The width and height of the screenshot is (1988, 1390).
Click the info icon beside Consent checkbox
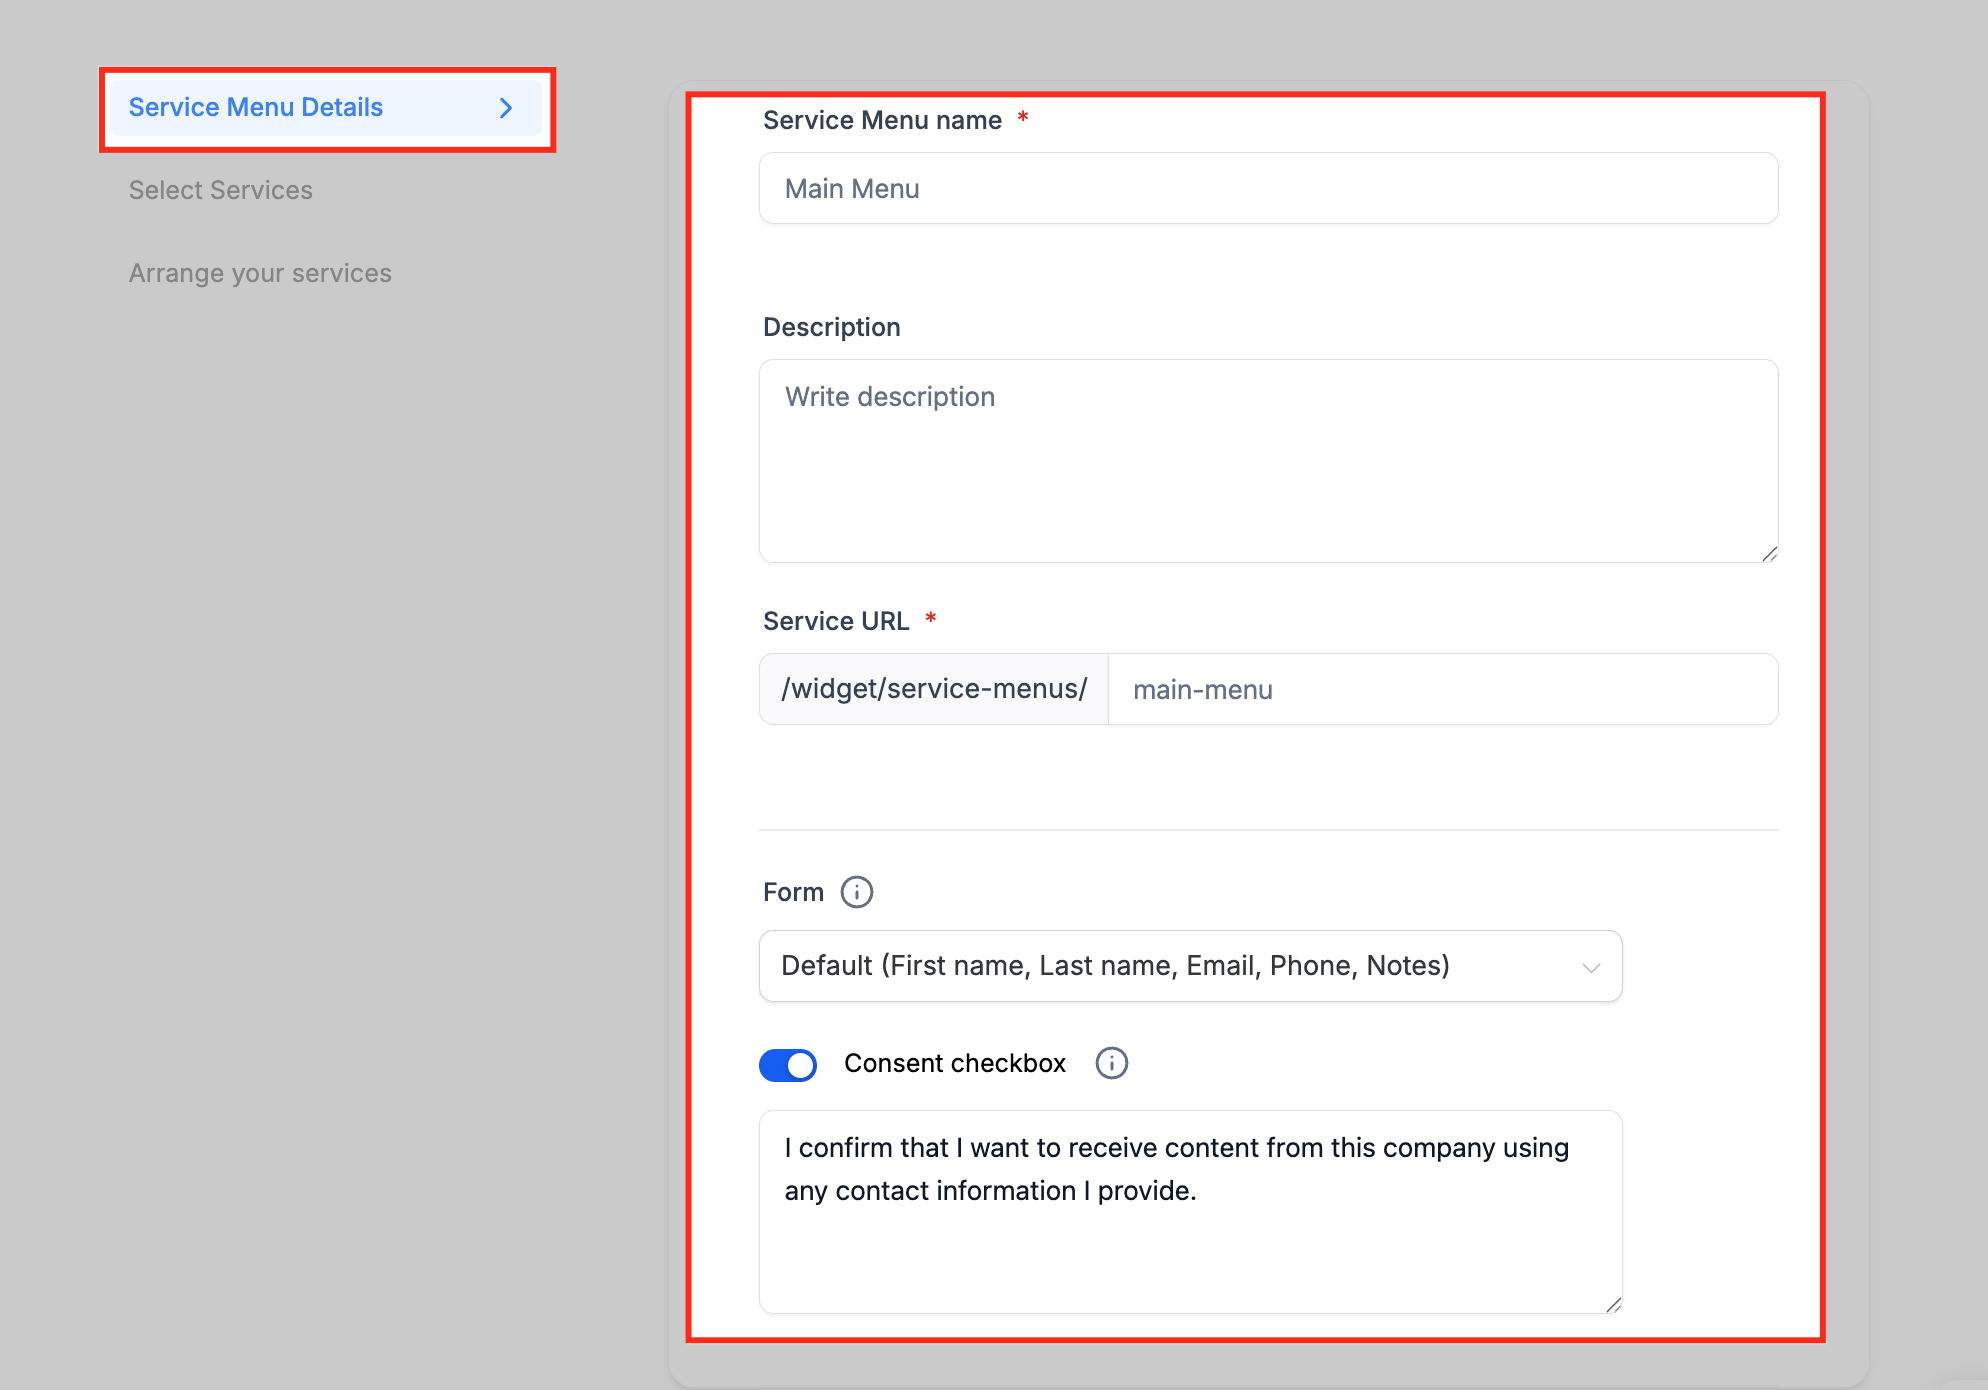(x=1111, y=1063)
